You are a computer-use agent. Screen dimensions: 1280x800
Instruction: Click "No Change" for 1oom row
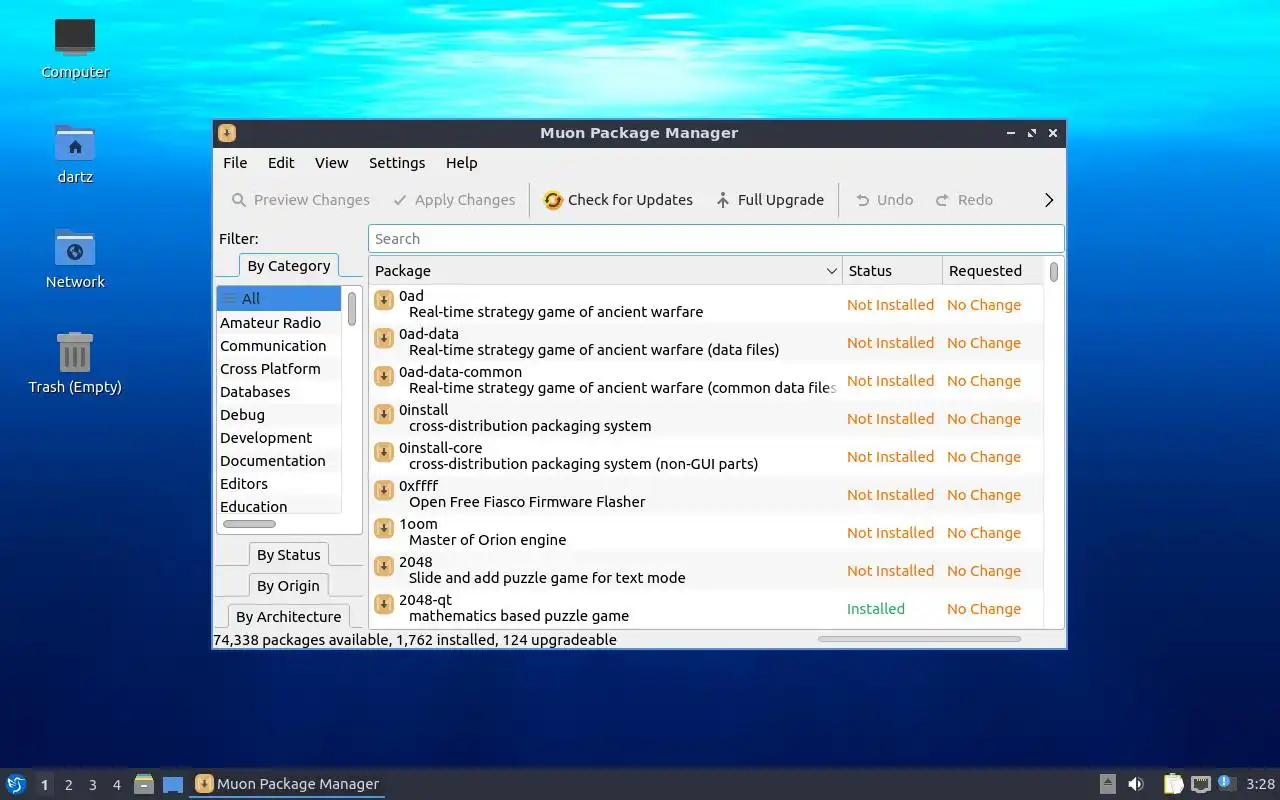coord(984,533)
